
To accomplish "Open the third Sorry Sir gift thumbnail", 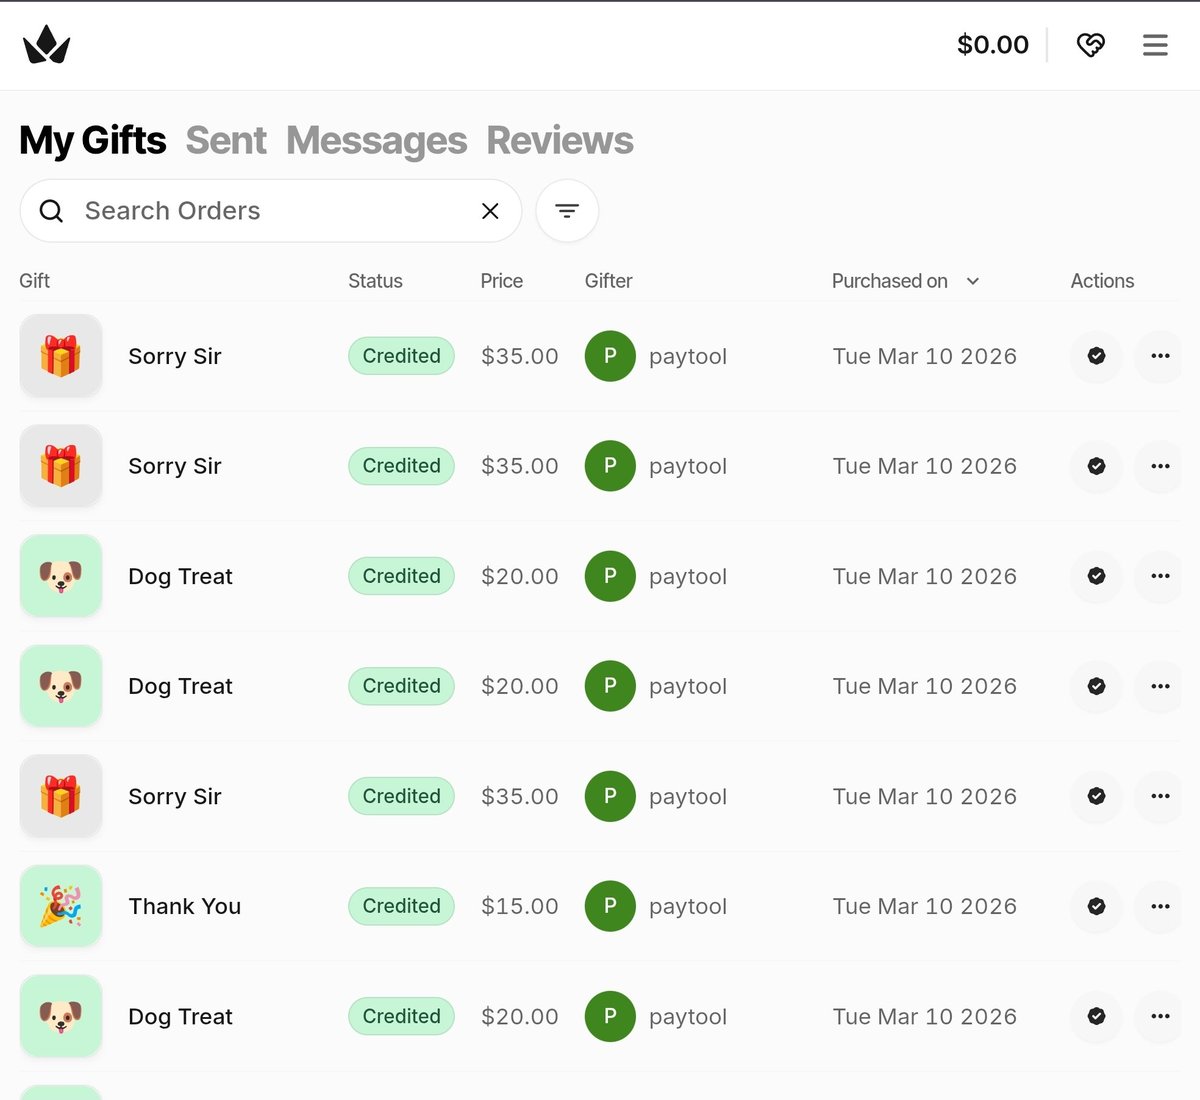I will [61, 796].
